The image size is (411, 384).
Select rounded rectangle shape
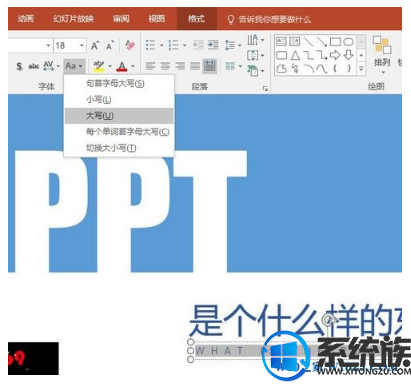point(282,55)
